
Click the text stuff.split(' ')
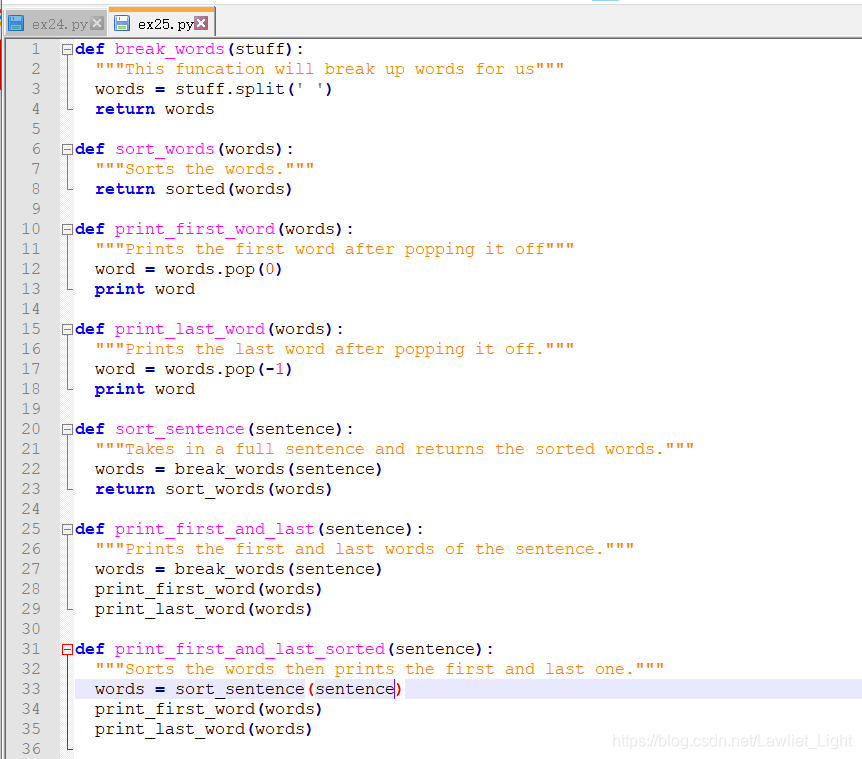coord(253,89)
